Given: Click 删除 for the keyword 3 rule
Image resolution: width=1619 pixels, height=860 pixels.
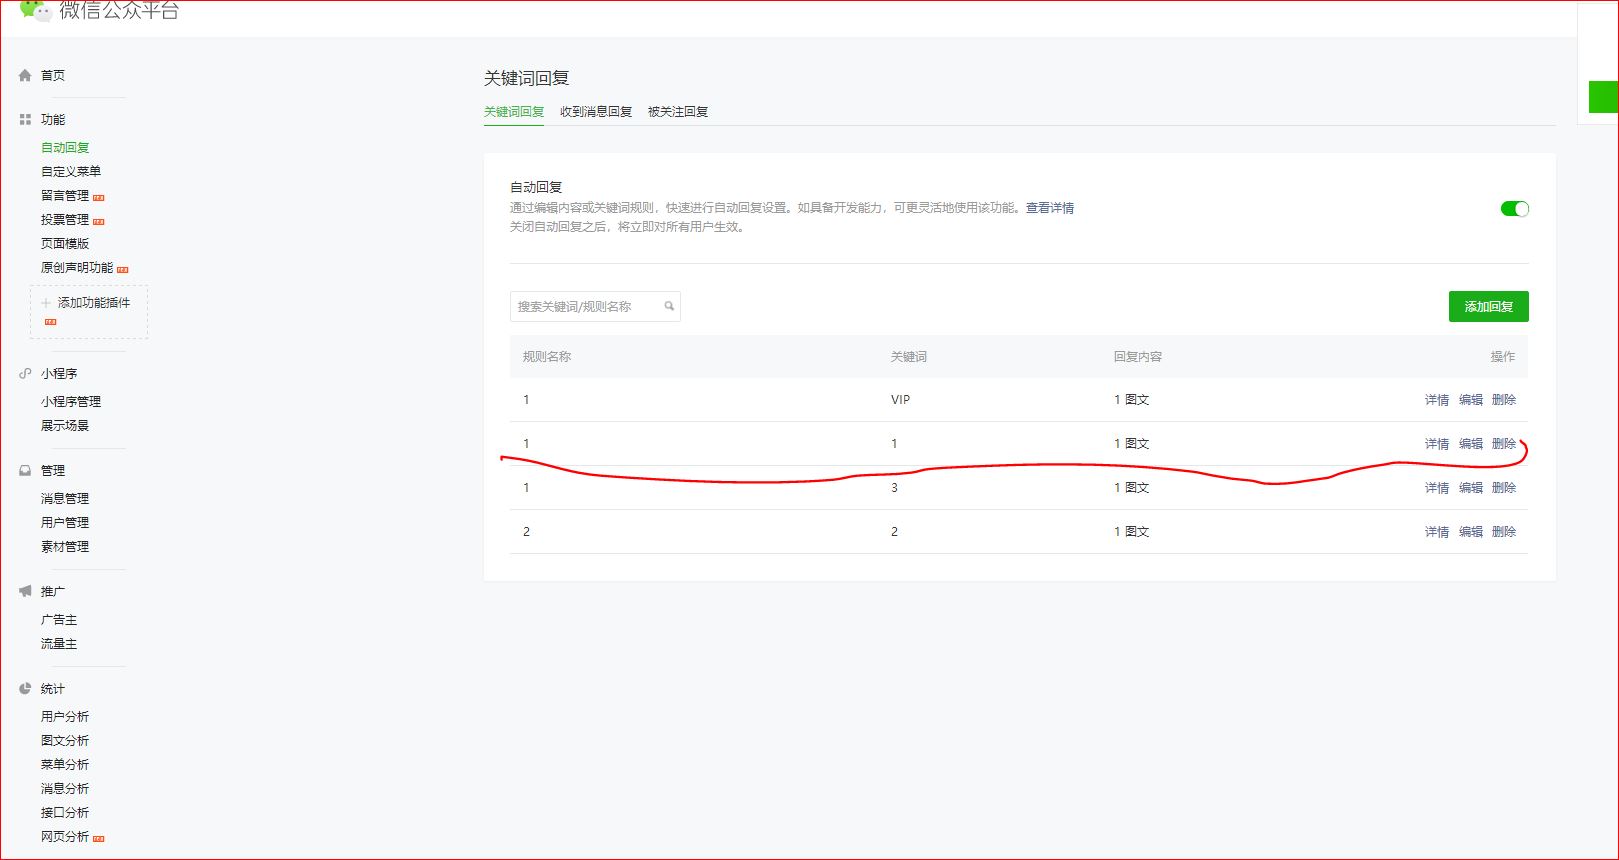Looking at the screenshot, I should point(1504,488).
